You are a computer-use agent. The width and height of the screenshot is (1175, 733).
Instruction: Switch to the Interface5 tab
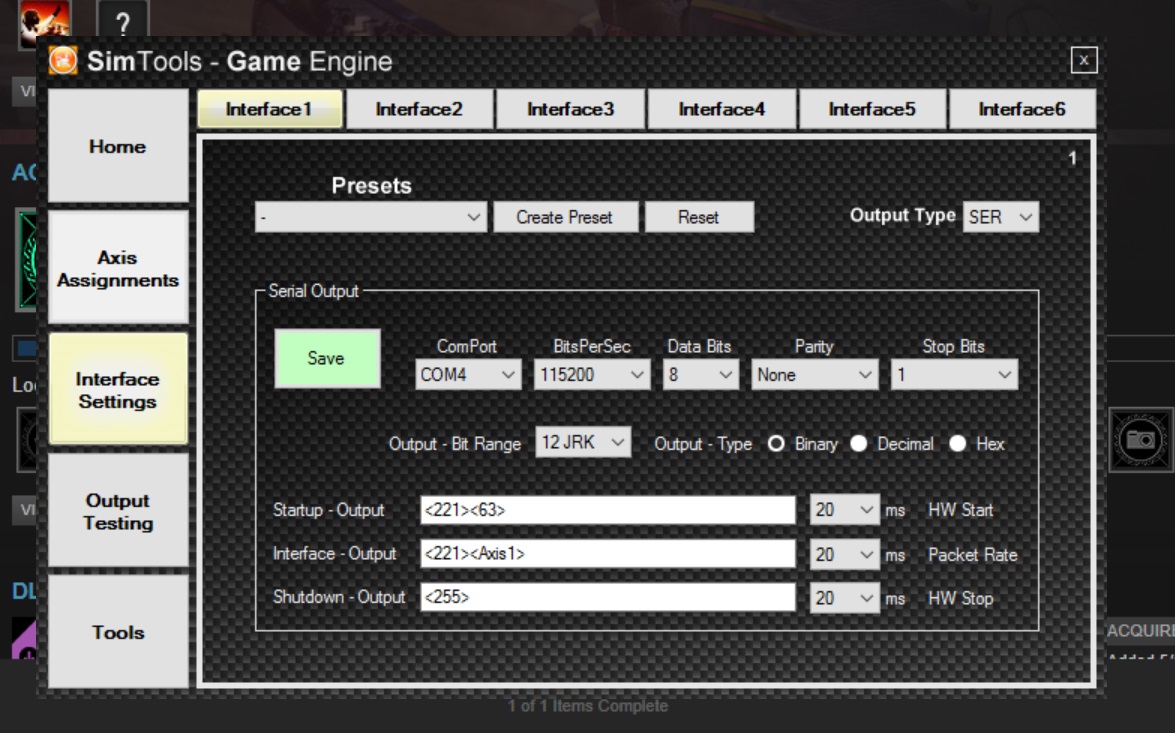(x=872, y=109)
